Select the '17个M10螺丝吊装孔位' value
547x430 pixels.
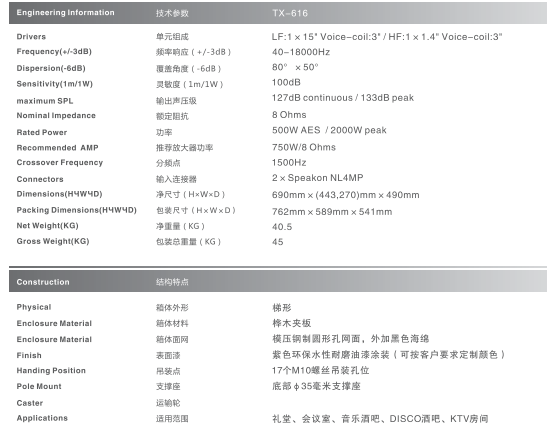coord(321,370)
